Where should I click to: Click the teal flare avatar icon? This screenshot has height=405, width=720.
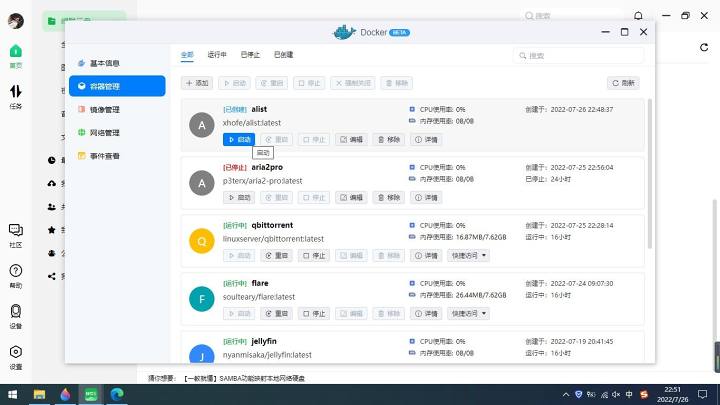(202, 299)
